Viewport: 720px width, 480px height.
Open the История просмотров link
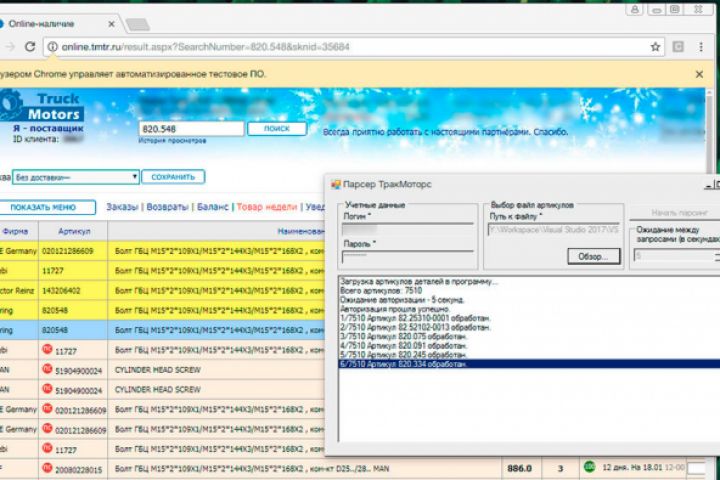[x=172, y=141]
